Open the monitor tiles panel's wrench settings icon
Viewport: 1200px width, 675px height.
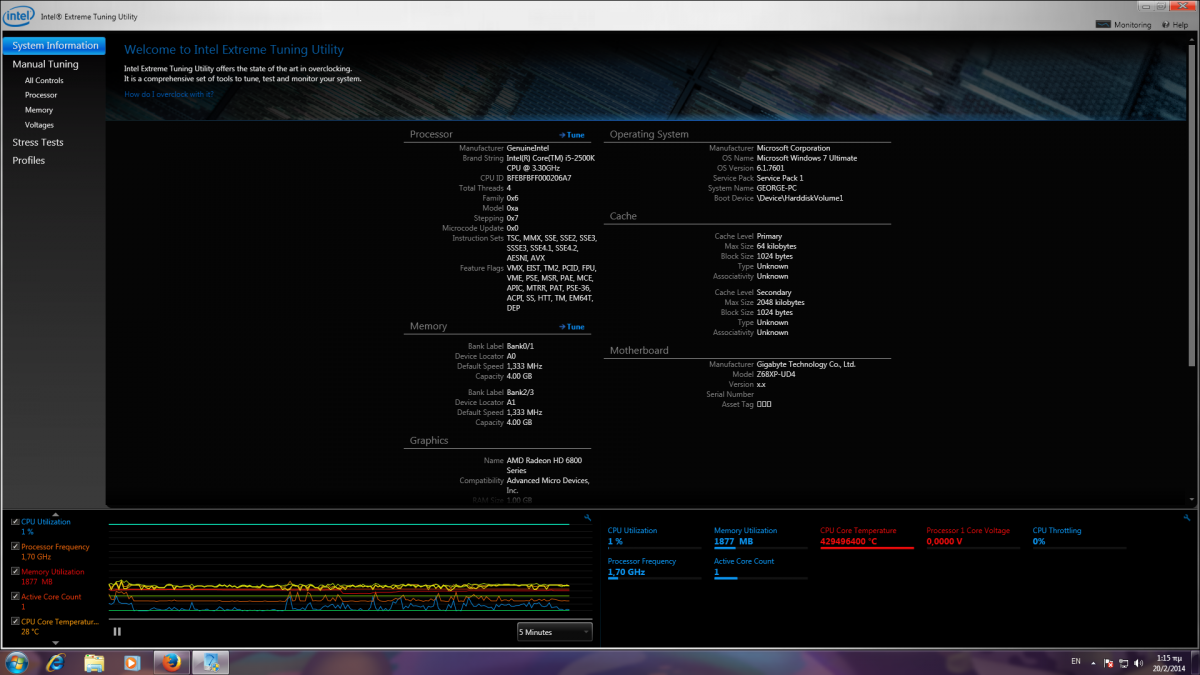point(1186,518)
